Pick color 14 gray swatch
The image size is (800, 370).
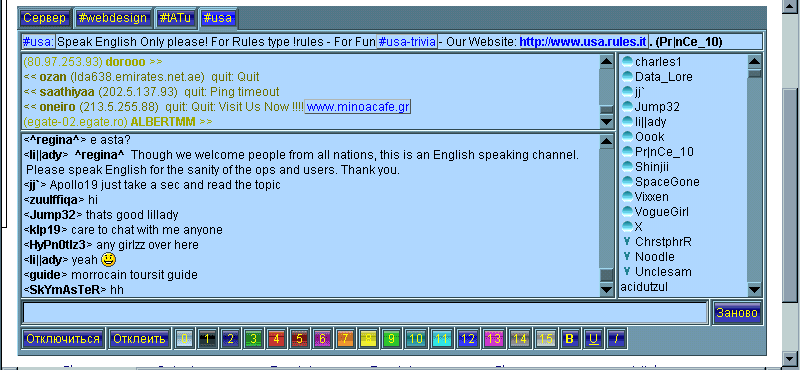pos(520,339)
